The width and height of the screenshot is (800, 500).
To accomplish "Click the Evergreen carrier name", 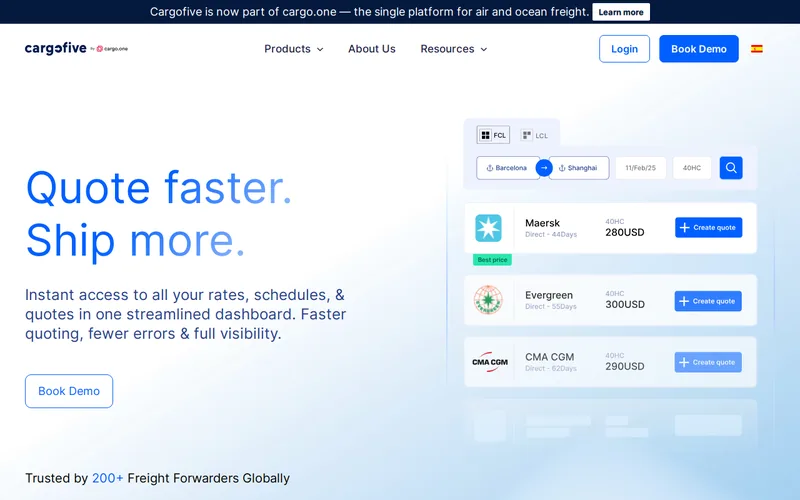I will (x=549, y=295).
